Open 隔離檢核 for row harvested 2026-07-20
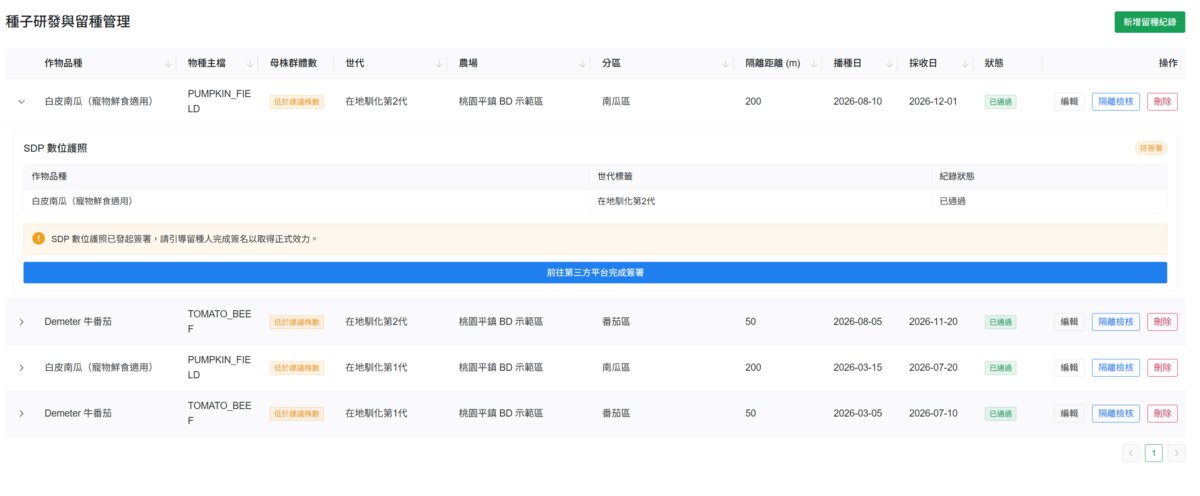 click(1115, 367)
